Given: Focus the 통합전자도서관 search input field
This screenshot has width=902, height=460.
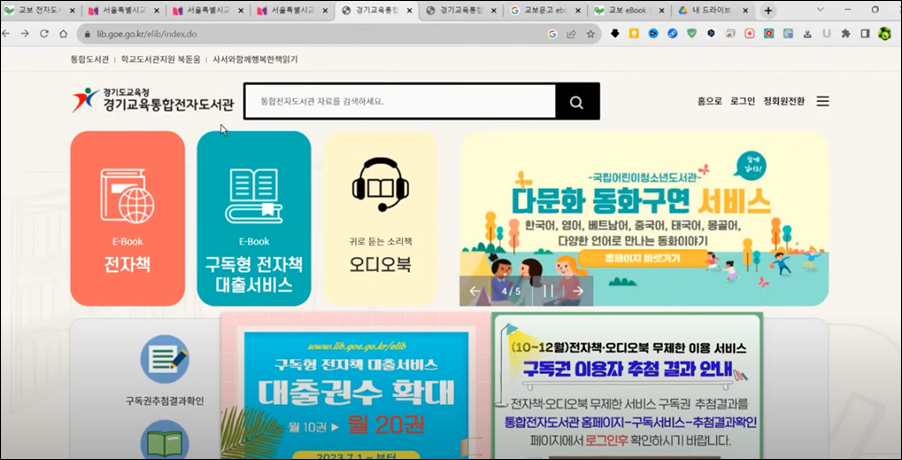Looking at the screenshot, I should point(400,102).
